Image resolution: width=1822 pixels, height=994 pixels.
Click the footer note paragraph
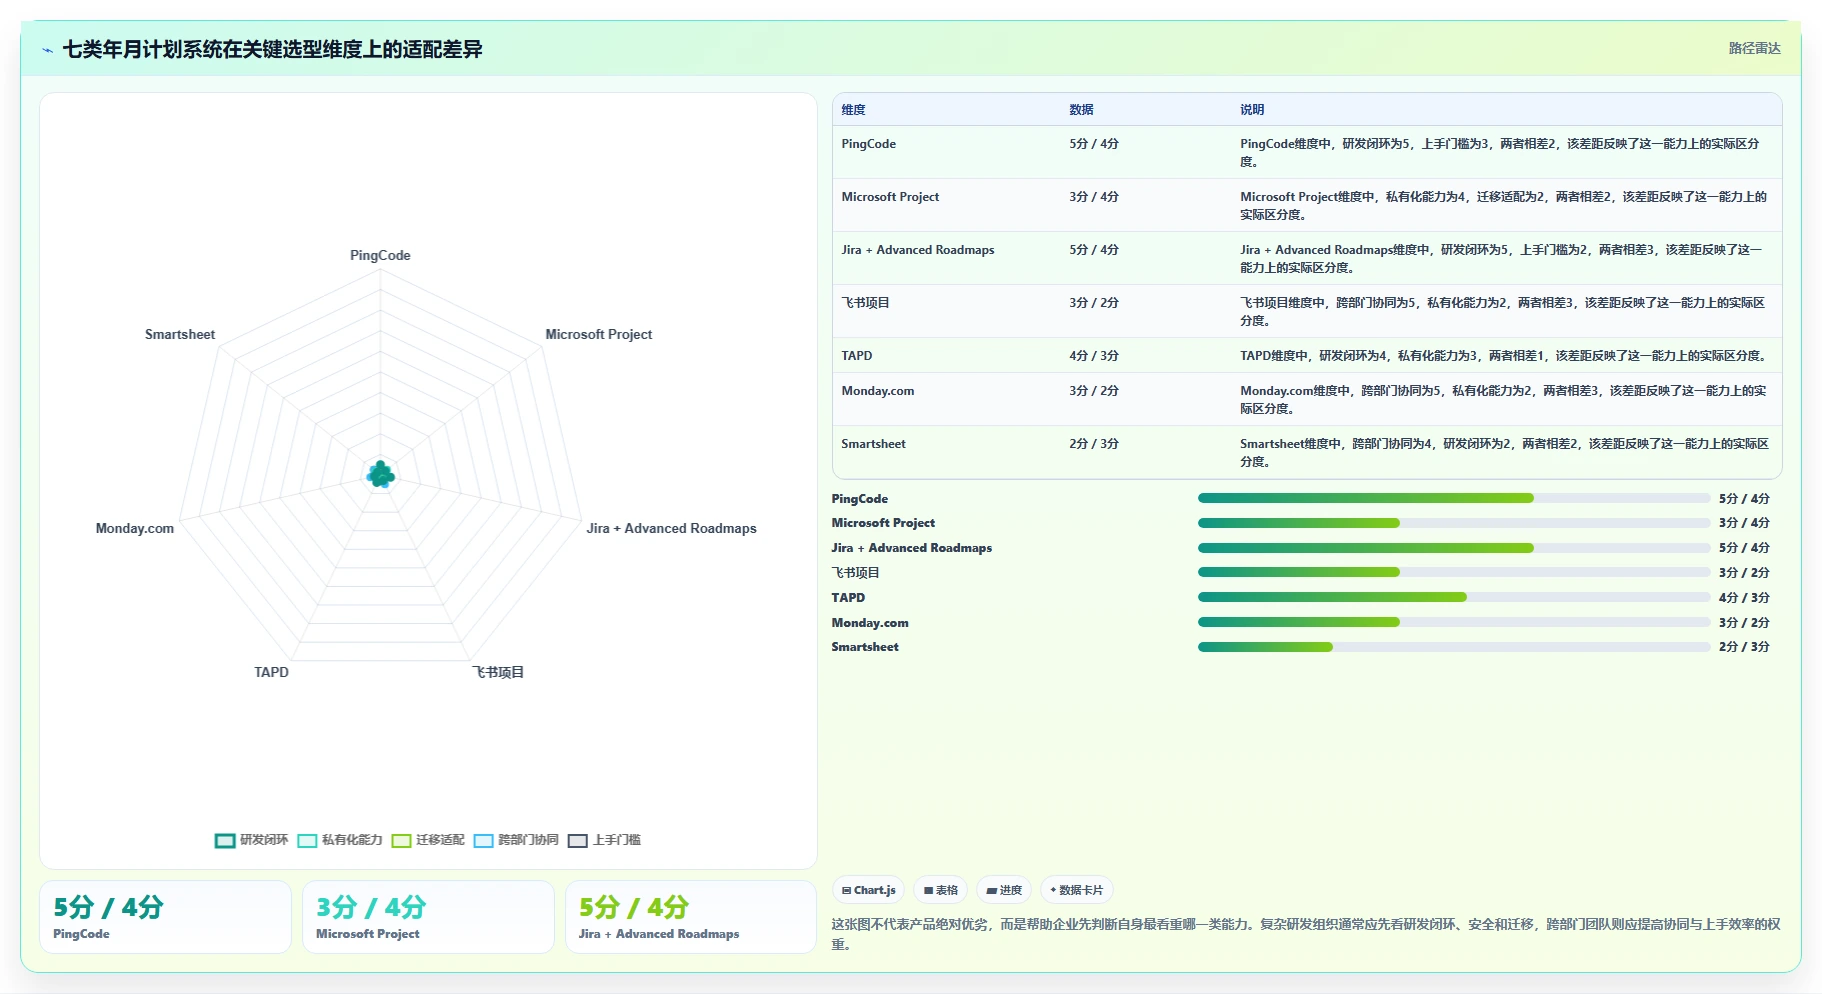pos(1306,934)
